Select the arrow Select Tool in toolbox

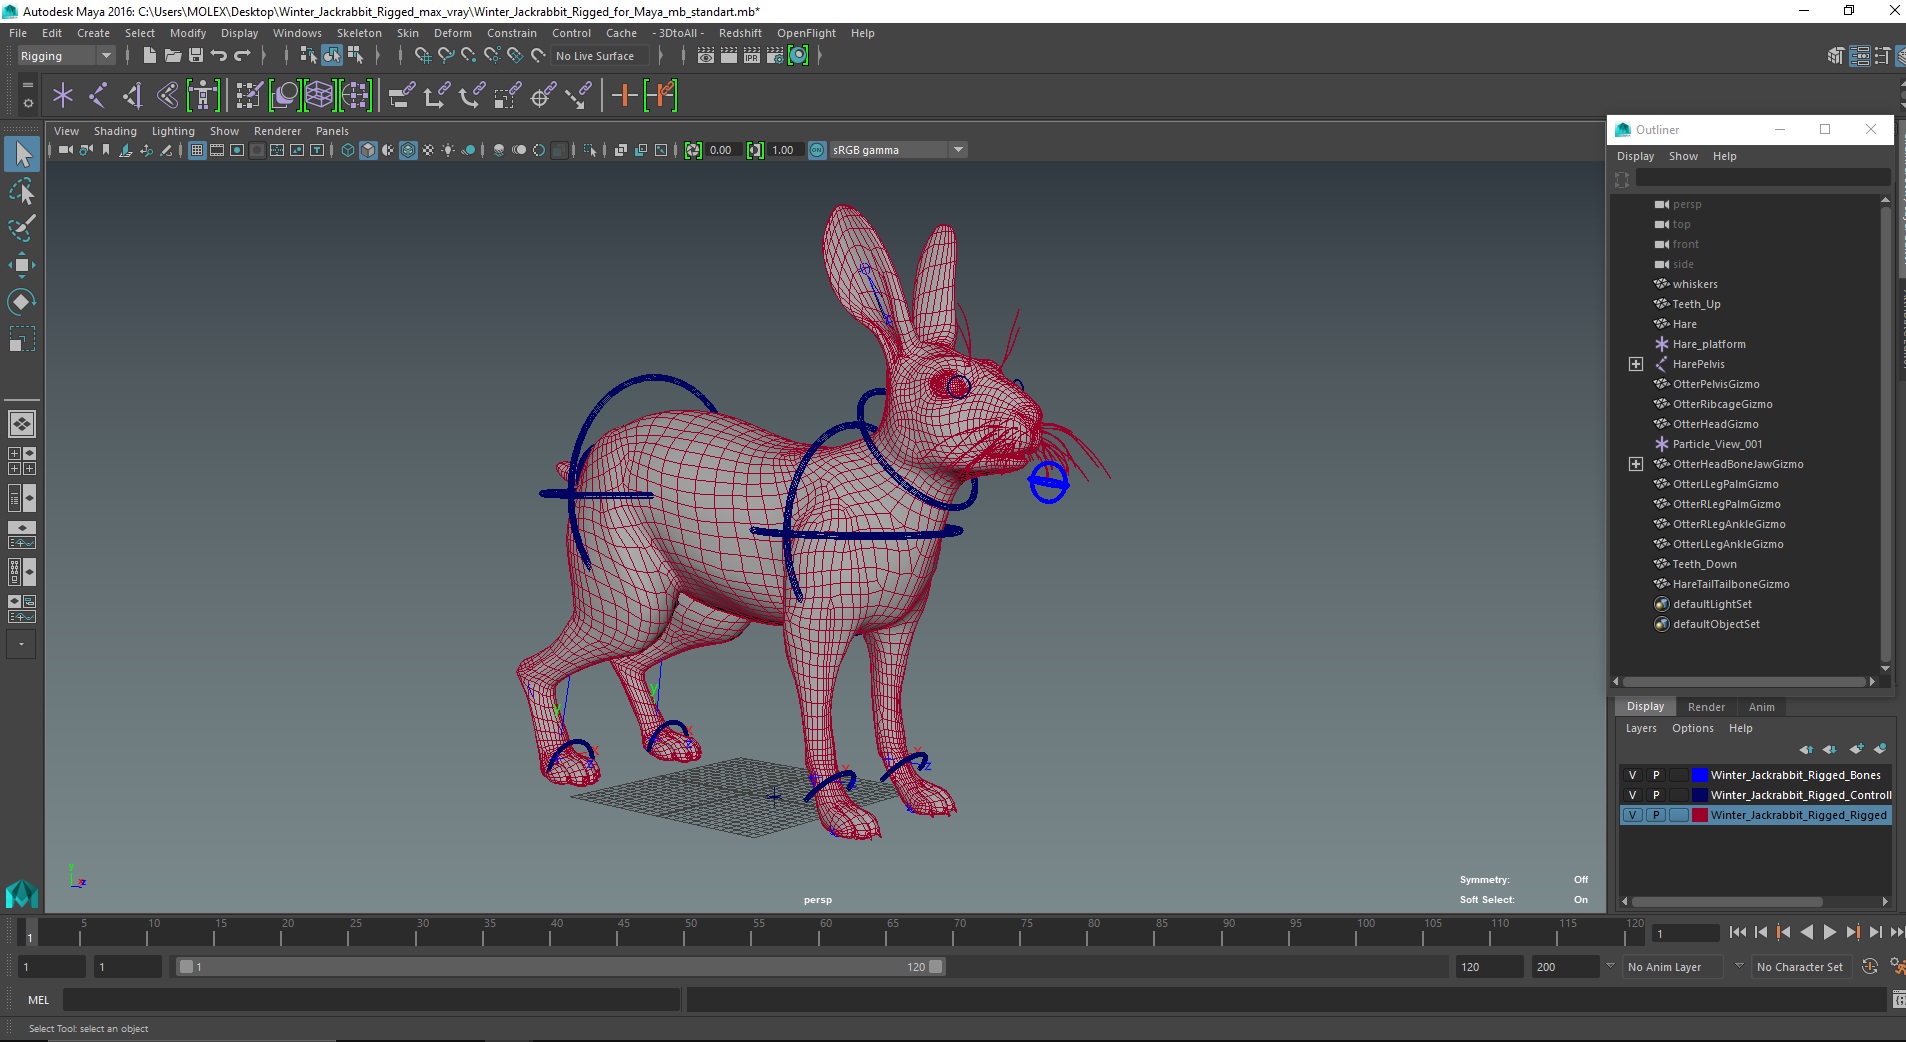point(22,154)
